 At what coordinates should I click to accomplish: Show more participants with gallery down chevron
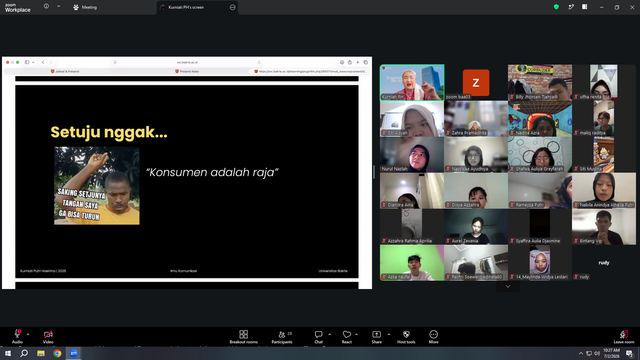click(508, 287)
